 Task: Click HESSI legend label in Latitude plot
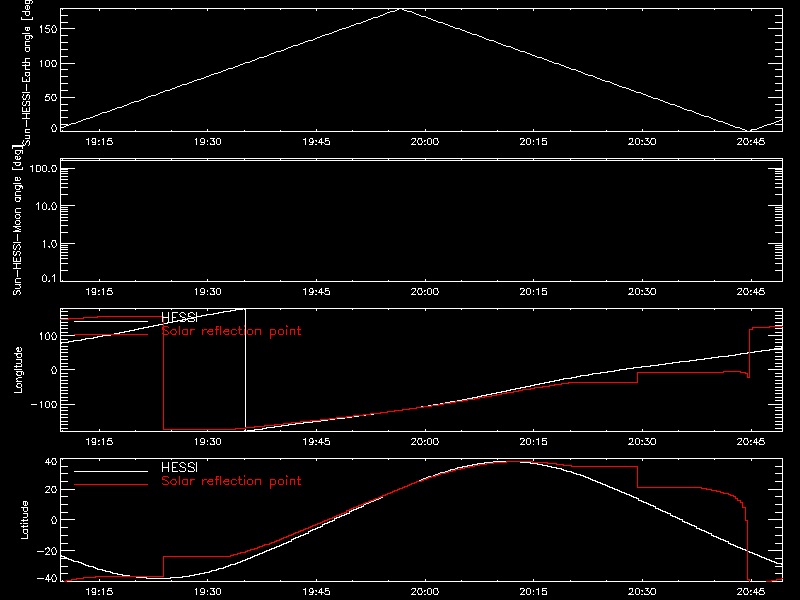point(179,467)
